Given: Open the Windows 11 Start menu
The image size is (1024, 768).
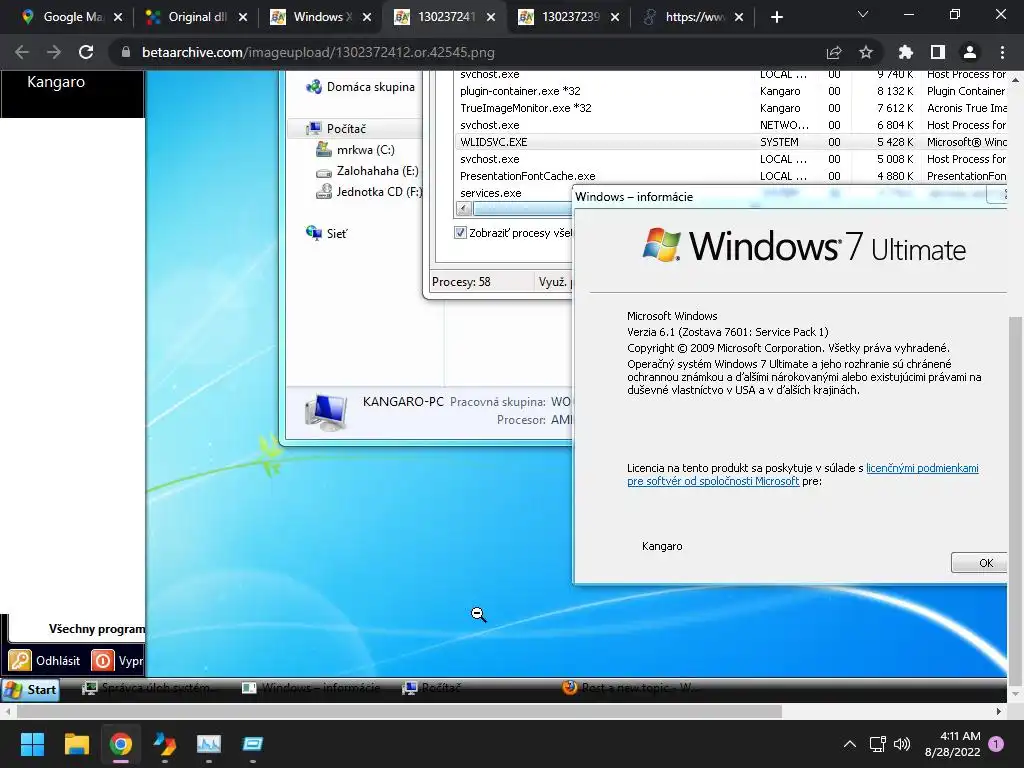Looking at the screenshot, I should point(32,744).
